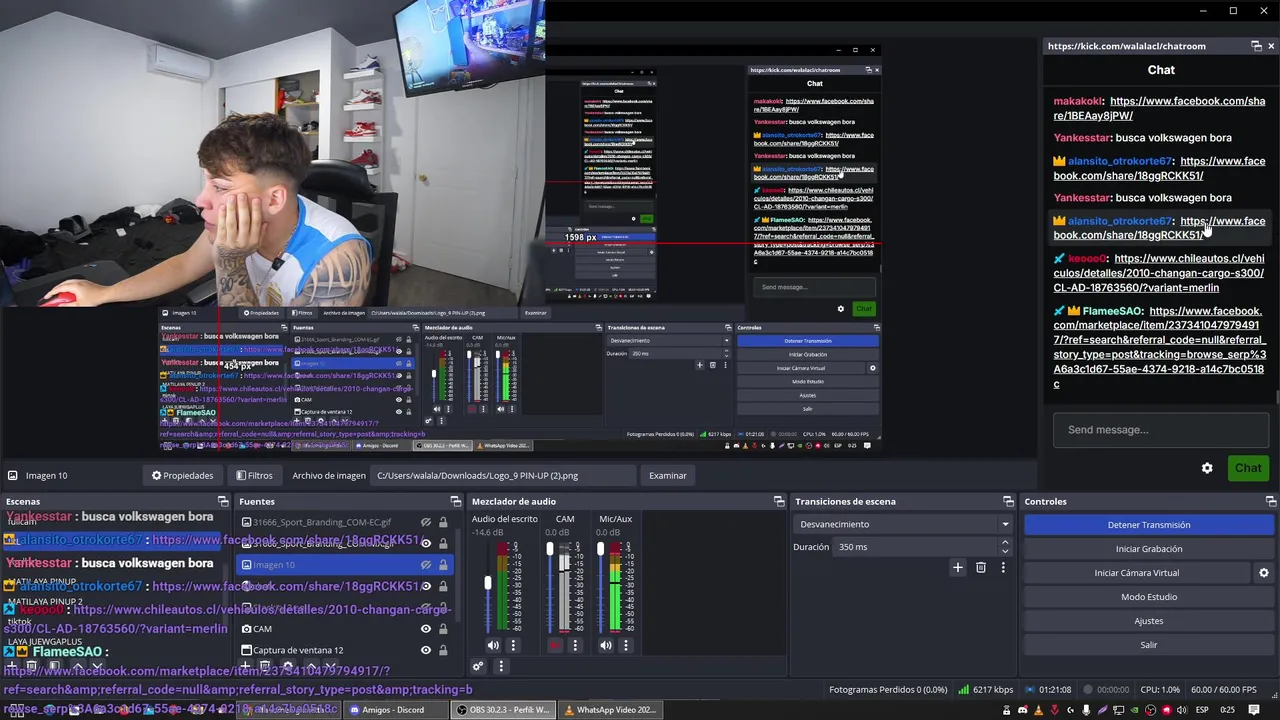Enable Modo Estudio
Screen dimensions: 1280x720
[1149, 597]
